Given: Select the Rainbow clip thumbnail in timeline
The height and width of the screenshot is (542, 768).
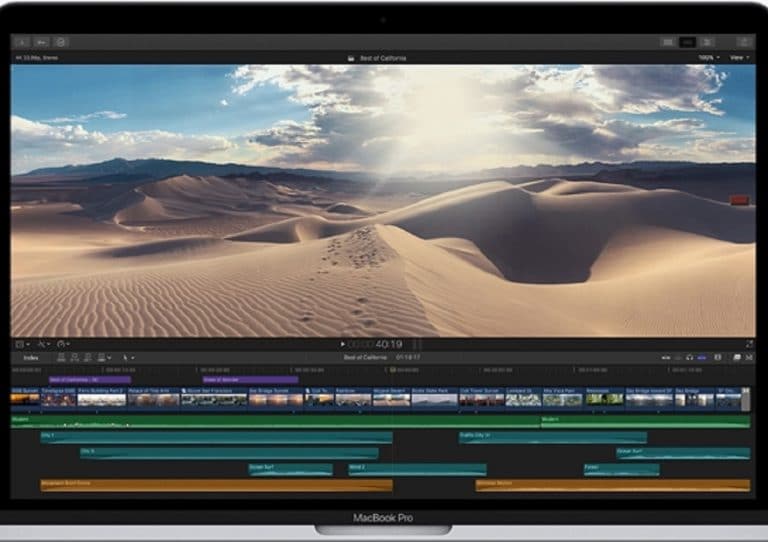Looking at the screenshot, I should coord(352,399).
